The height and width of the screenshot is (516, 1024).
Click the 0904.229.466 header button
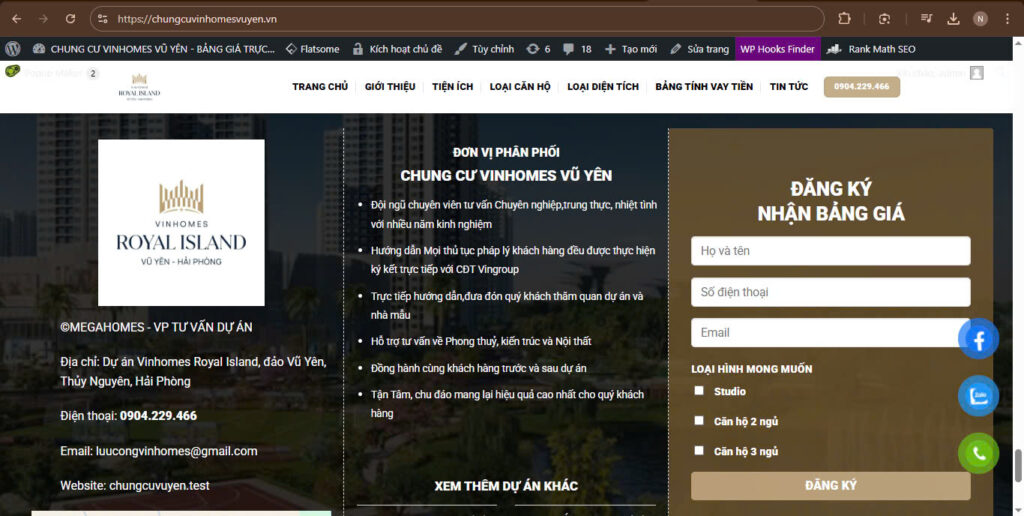(862, 87)
